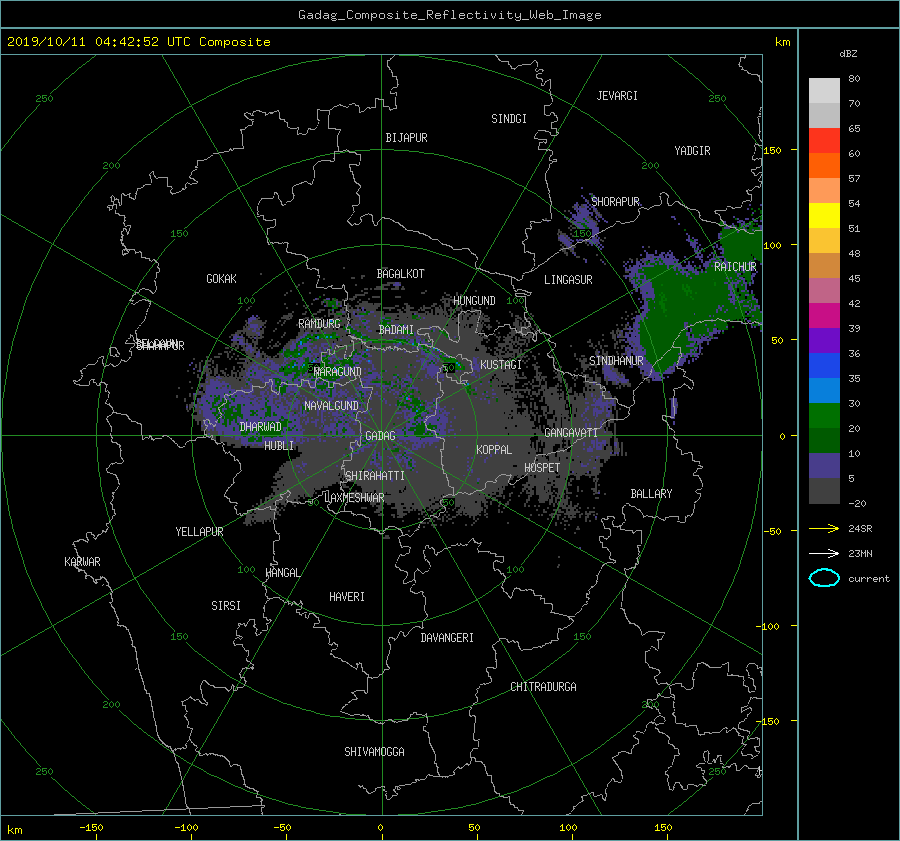Select the JEVARGI map label
This screenshot has width=900, height=841.
point(617,96)
